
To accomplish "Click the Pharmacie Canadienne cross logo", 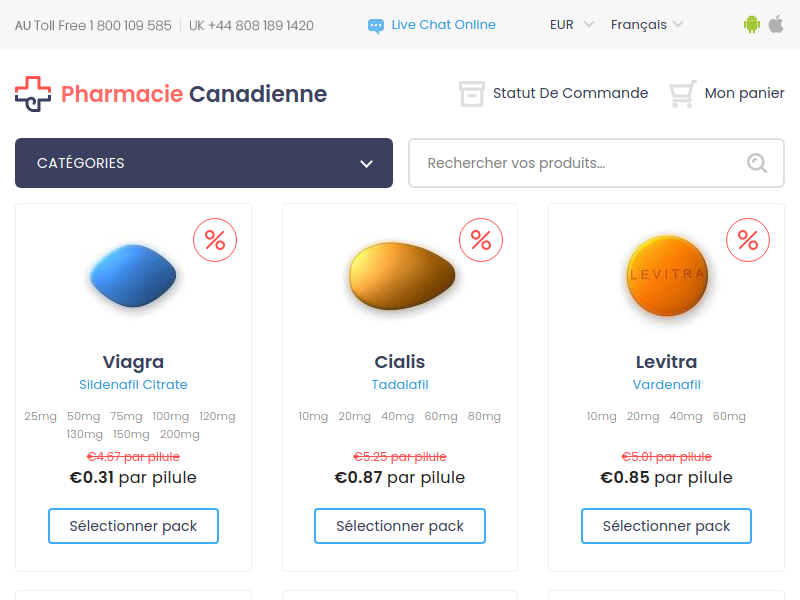I will pos(33,94).
